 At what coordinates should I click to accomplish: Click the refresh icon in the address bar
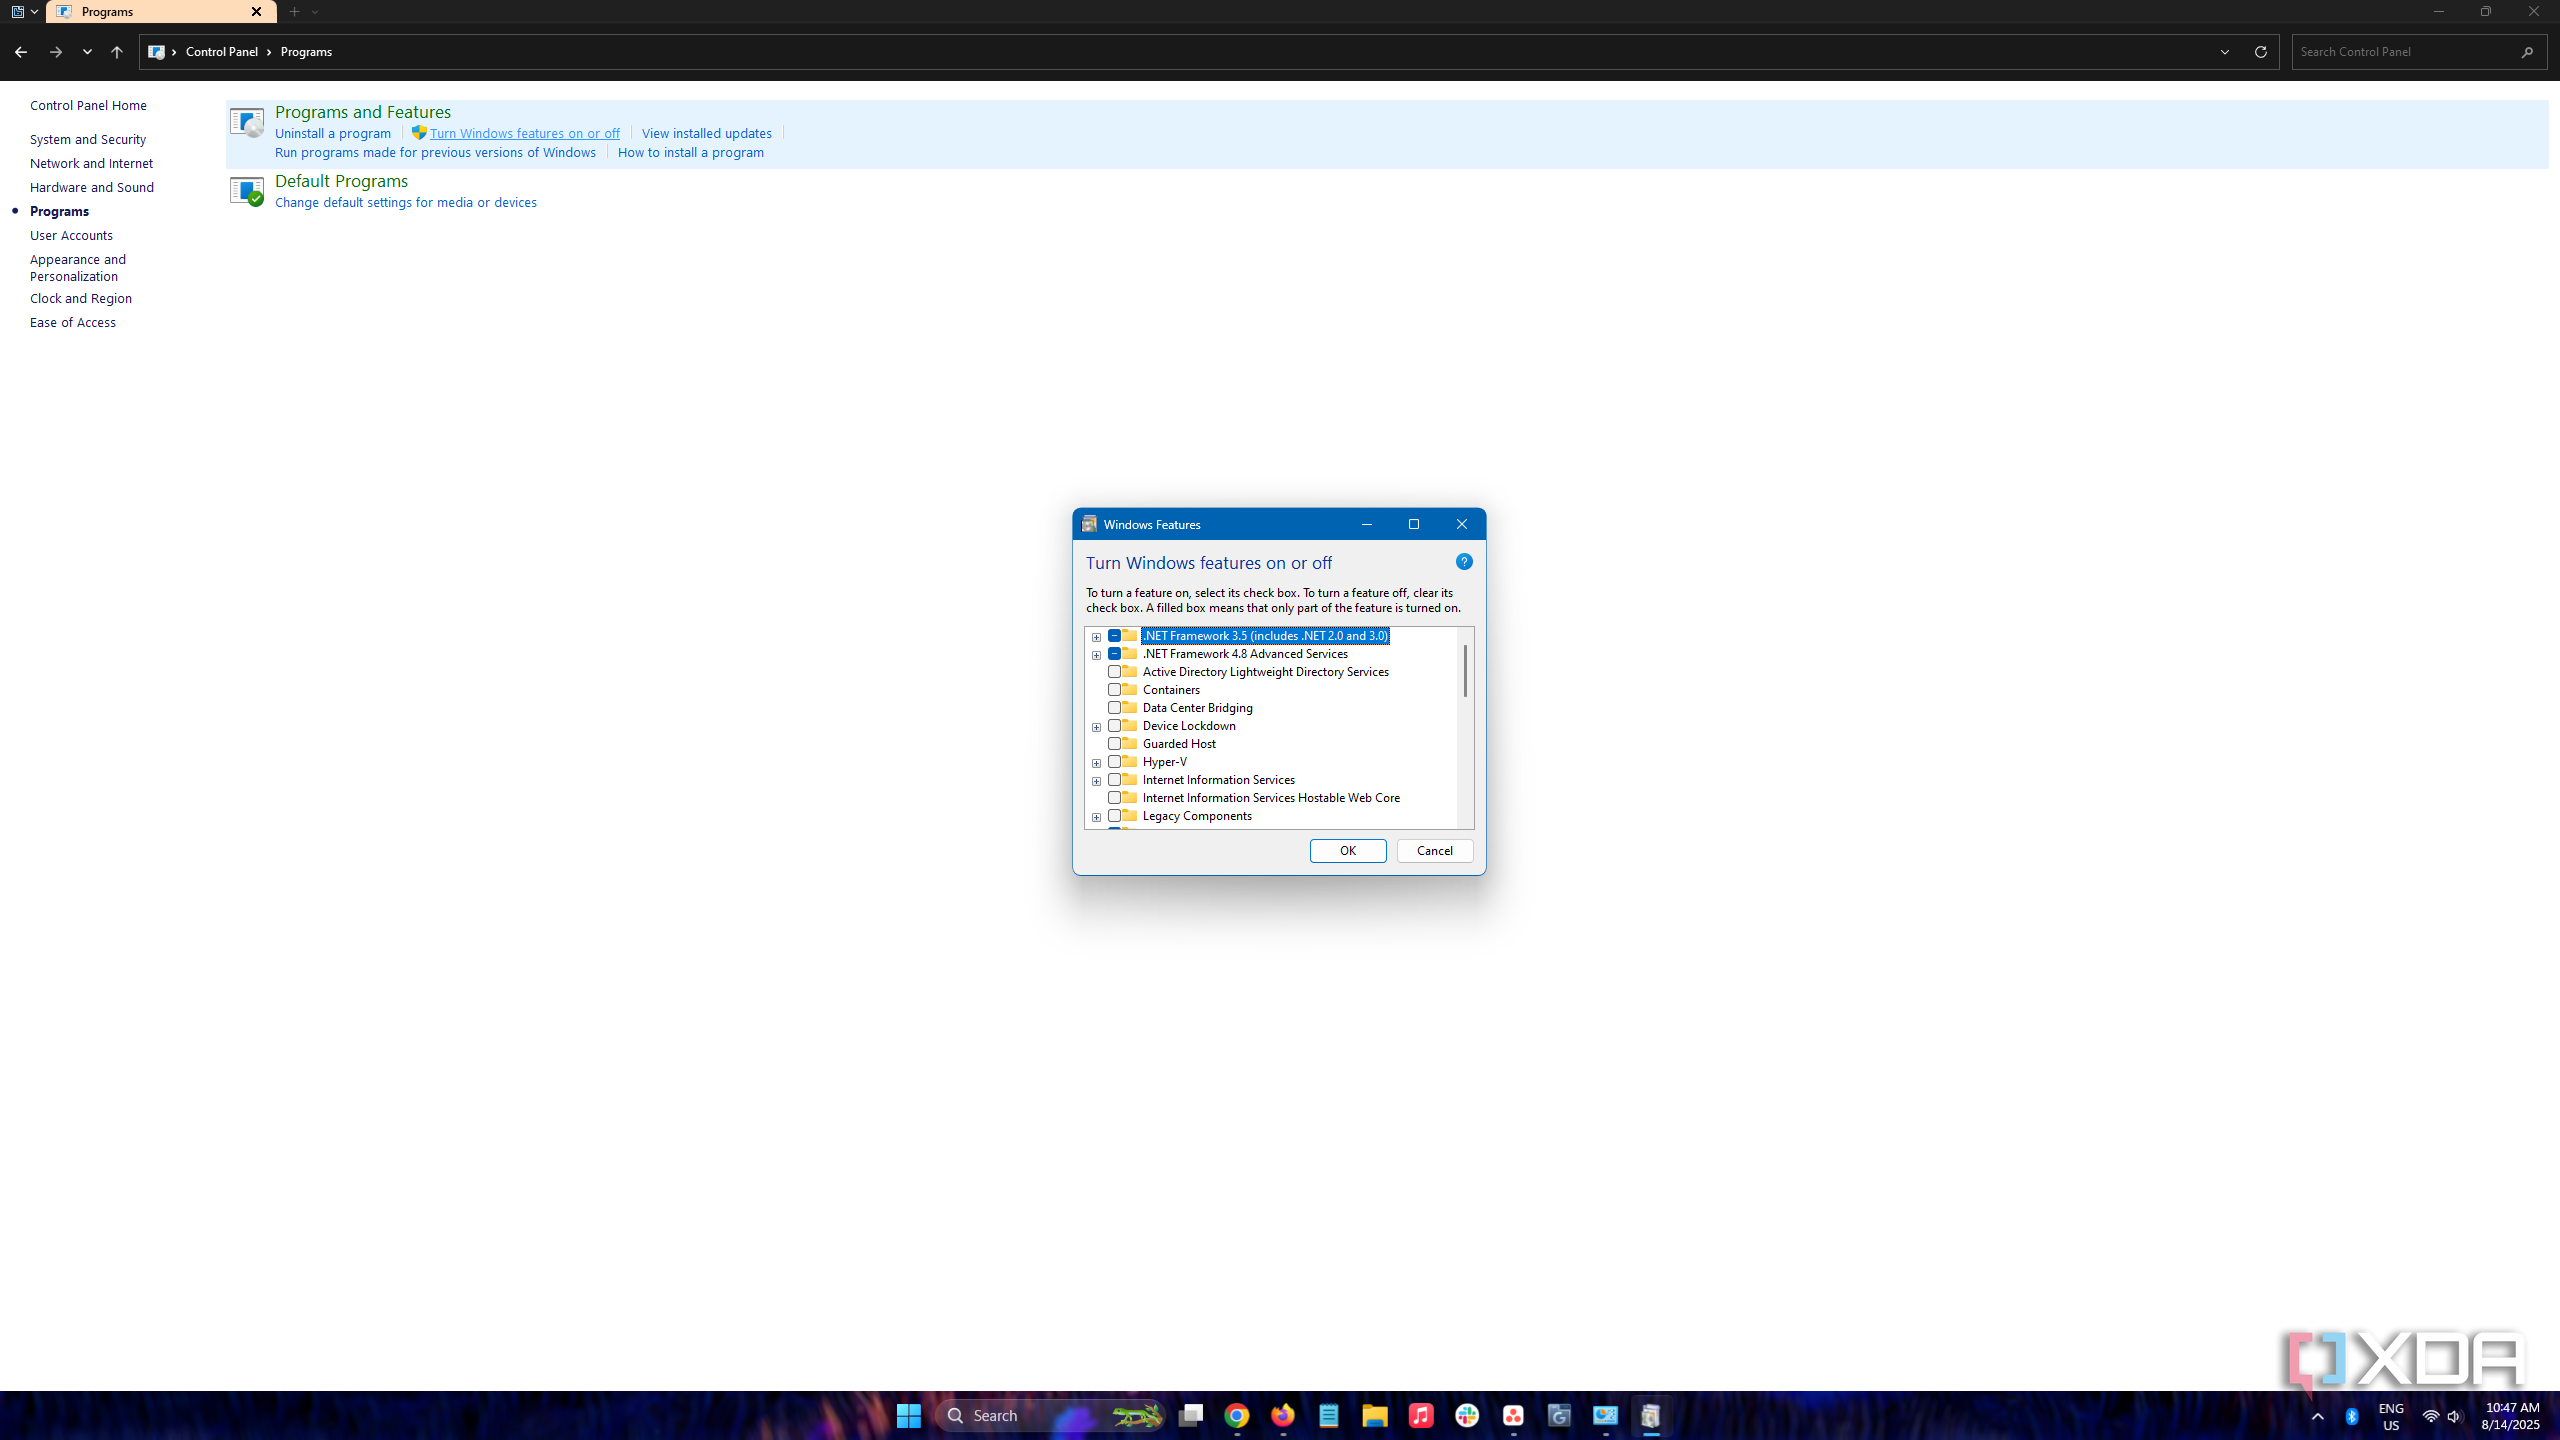click(x=2260, y=52)
